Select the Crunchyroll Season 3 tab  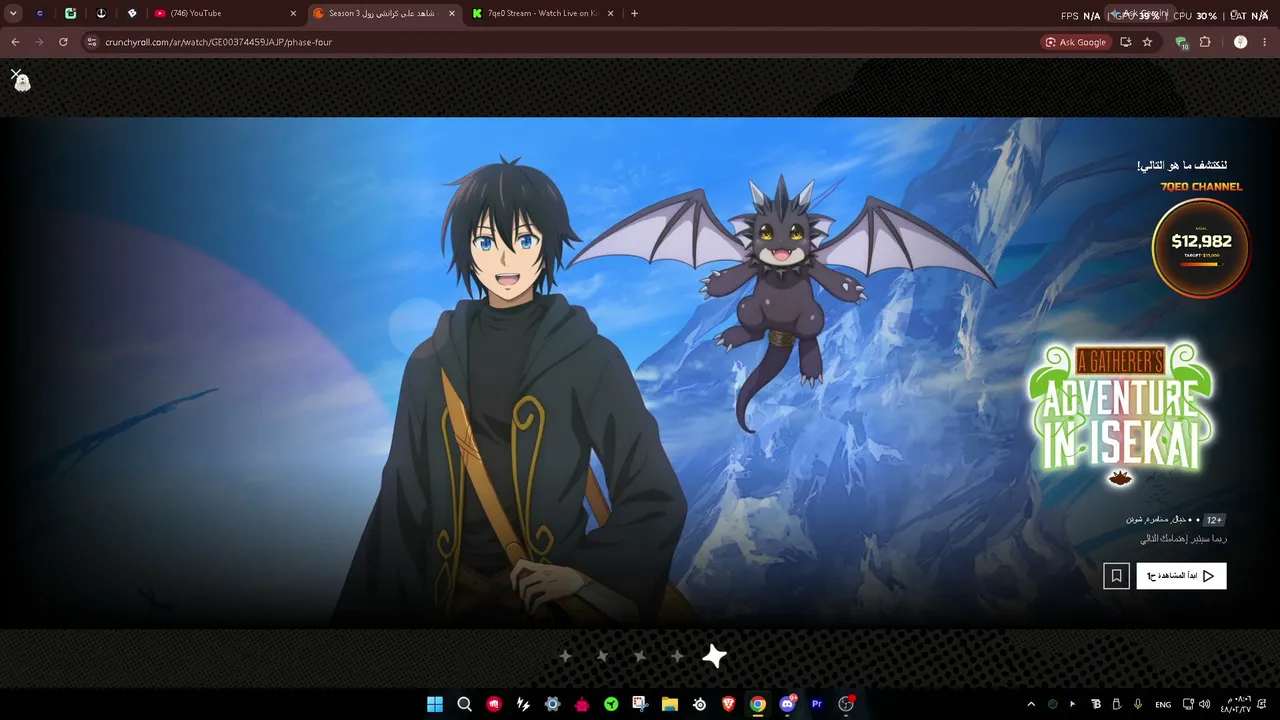383,13
